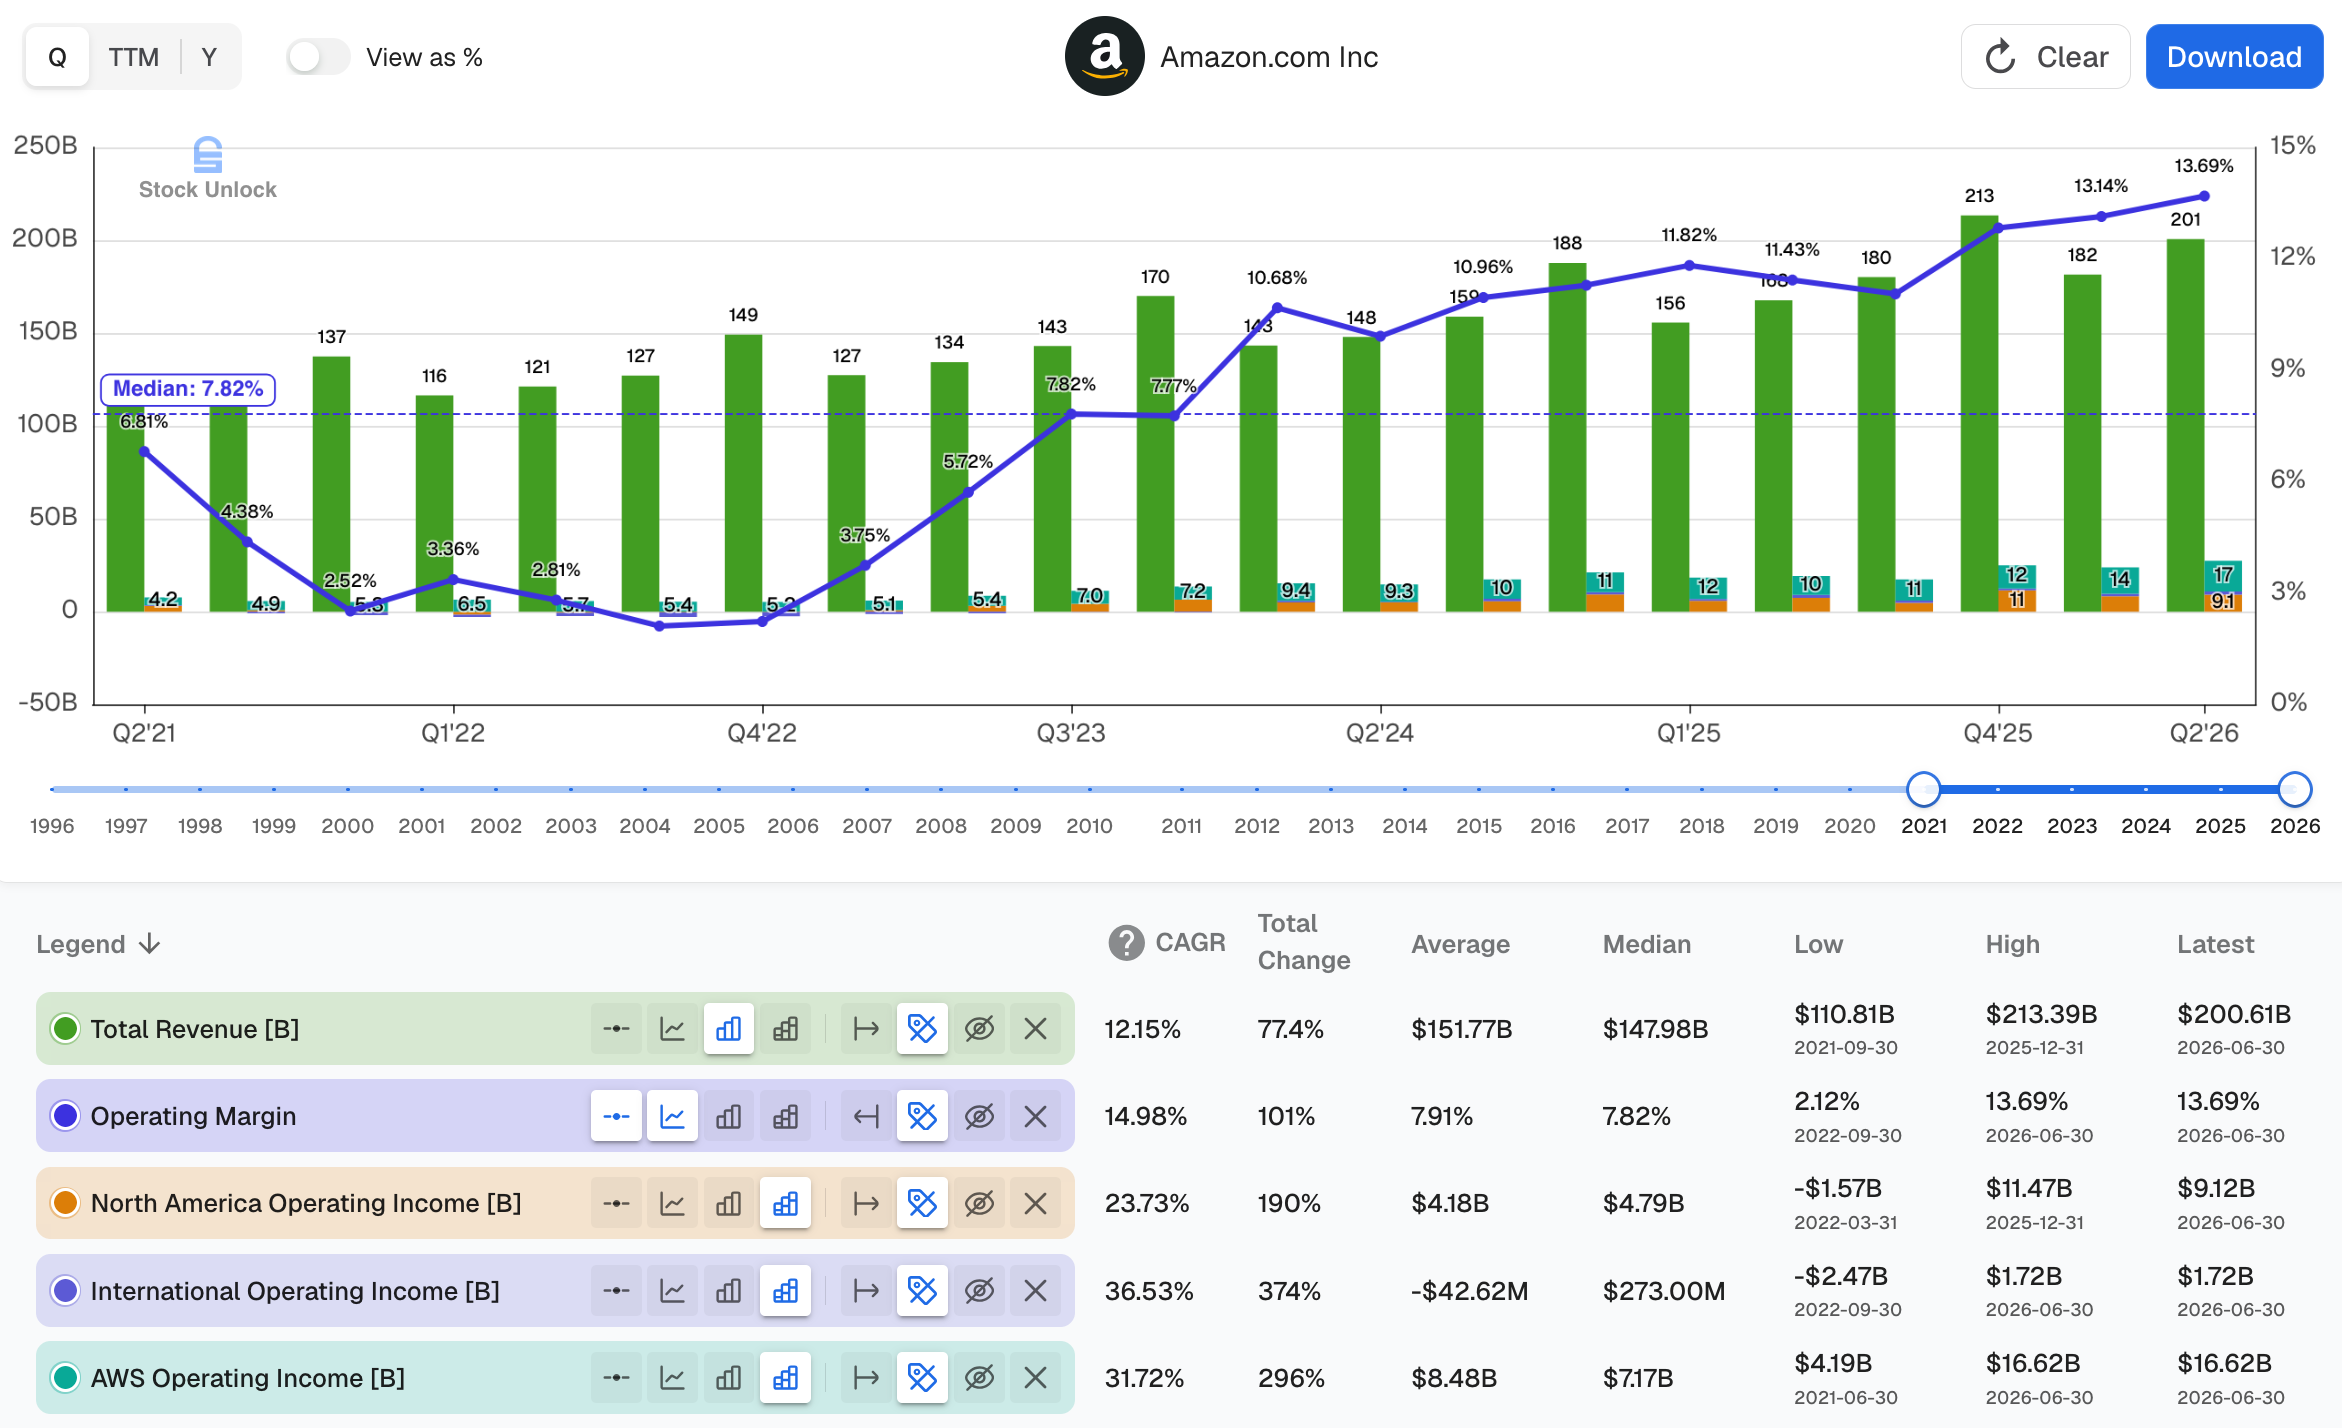Click the 2021 range slider handle
Image resolution: width=2342 pixels, height=1428 pixels.
click(x=1924, y=790)
